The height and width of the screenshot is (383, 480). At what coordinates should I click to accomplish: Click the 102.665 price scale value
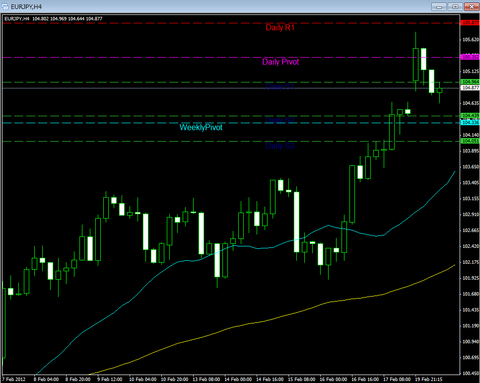click(x=470, y=230)
